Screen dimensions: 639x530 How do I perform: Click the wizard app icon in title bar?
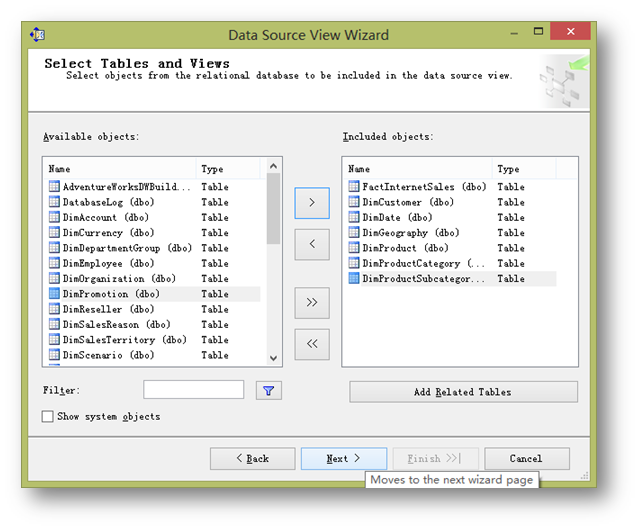pyautogui.click(x=37, y=35)
